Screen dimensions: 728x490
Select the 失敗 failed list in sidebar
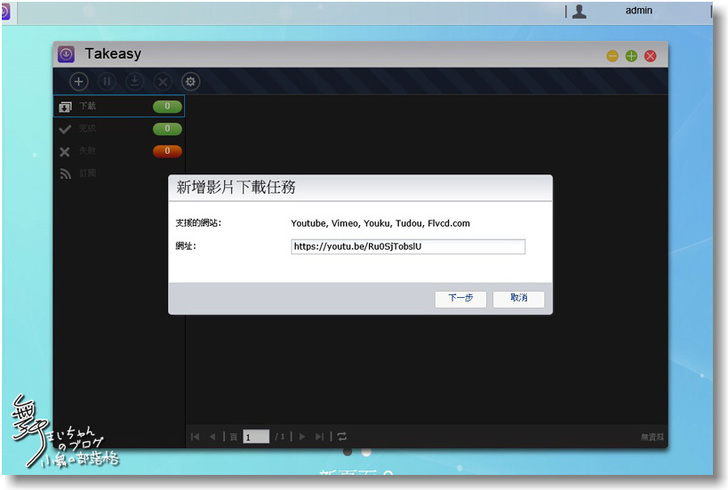(119, 151)
